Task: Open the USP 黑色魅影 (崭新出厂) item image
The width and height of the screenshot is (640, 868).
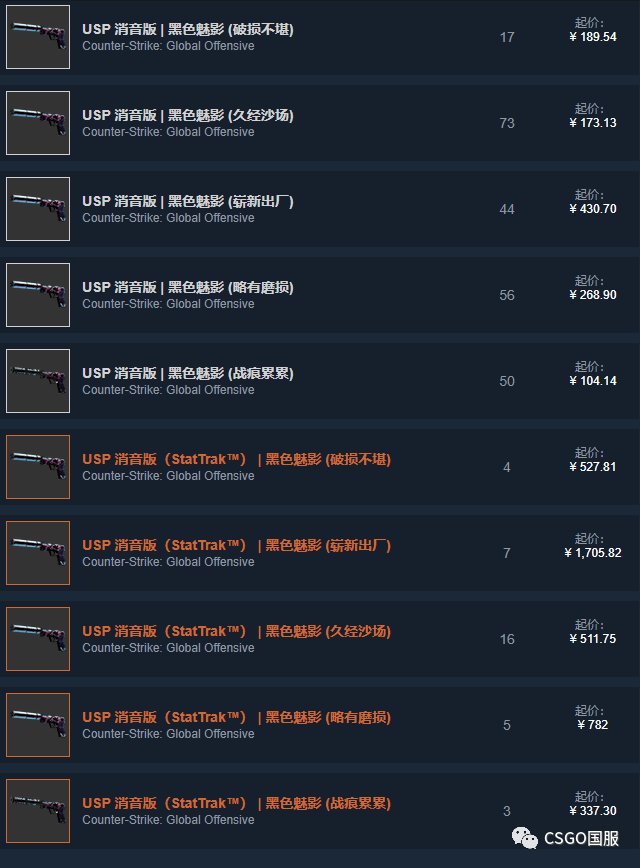Action: tap(38, 209)
